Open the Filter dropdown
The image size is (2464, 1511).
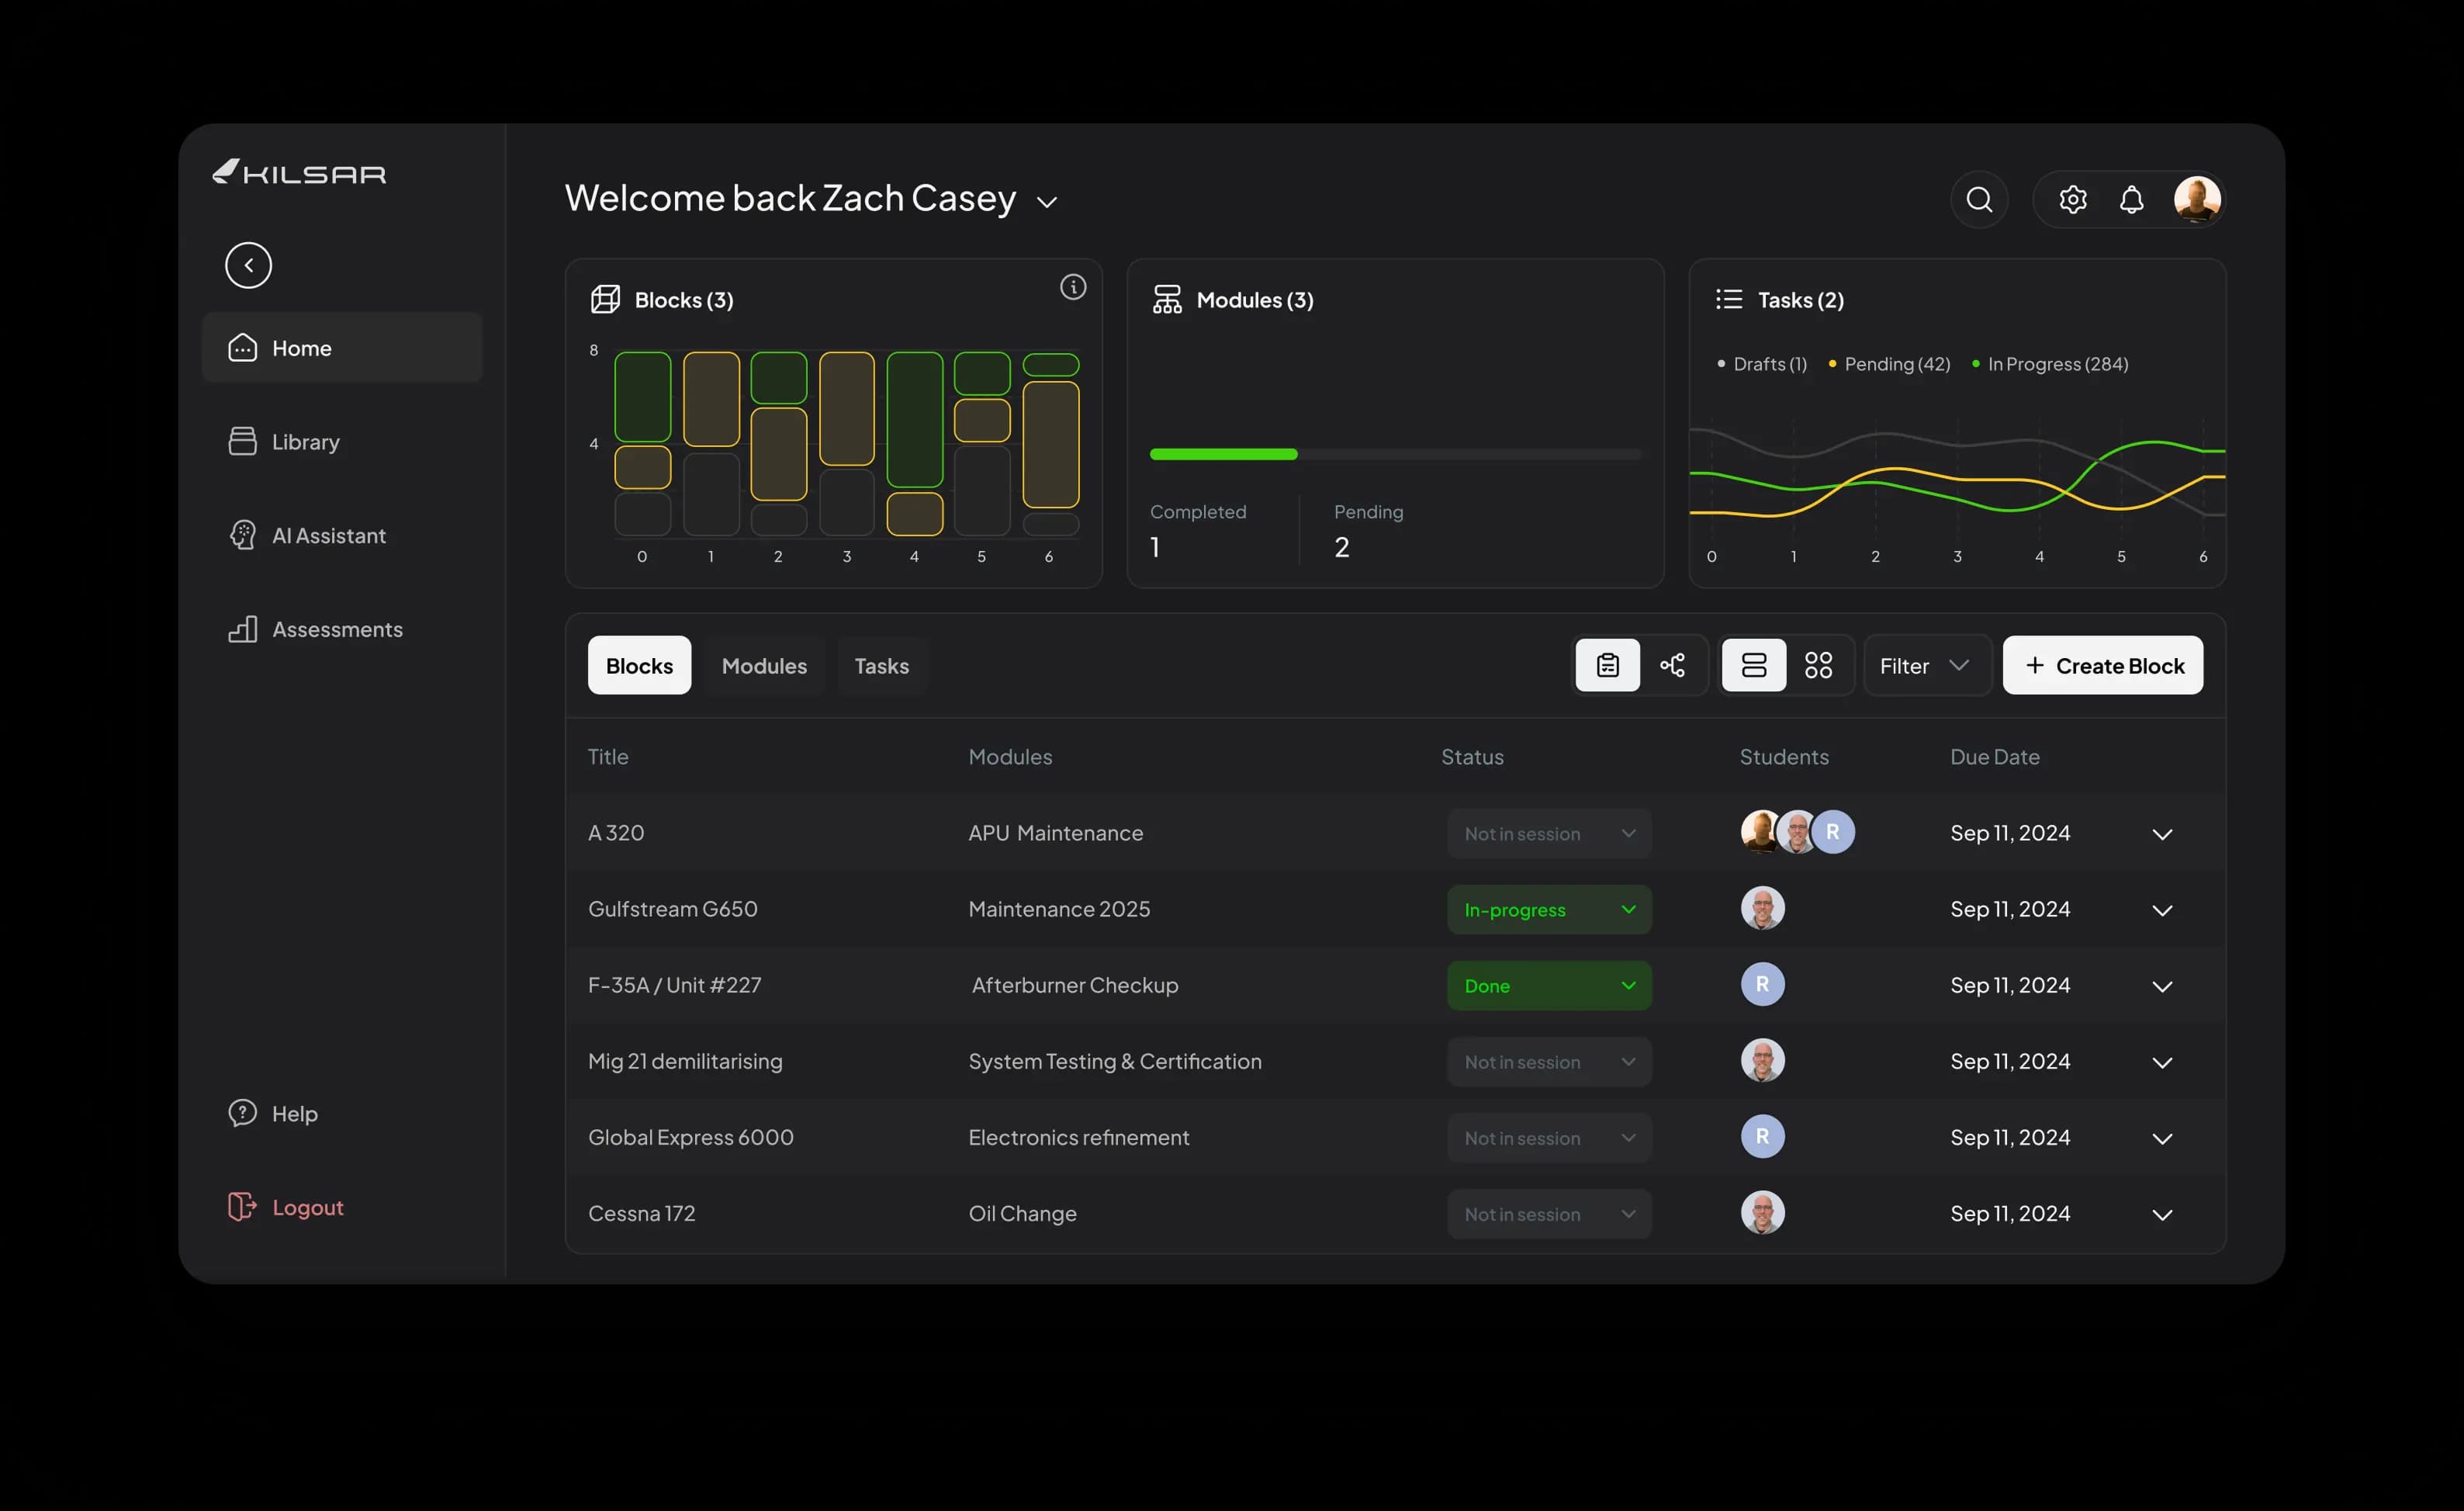coord(1924,665)
